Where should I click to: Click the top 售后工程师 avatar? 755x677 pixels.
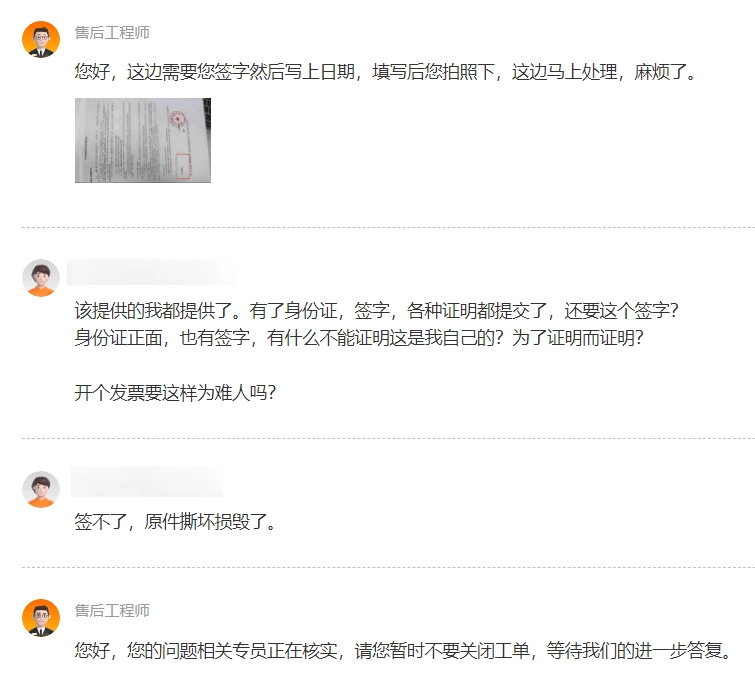point(41,39)
